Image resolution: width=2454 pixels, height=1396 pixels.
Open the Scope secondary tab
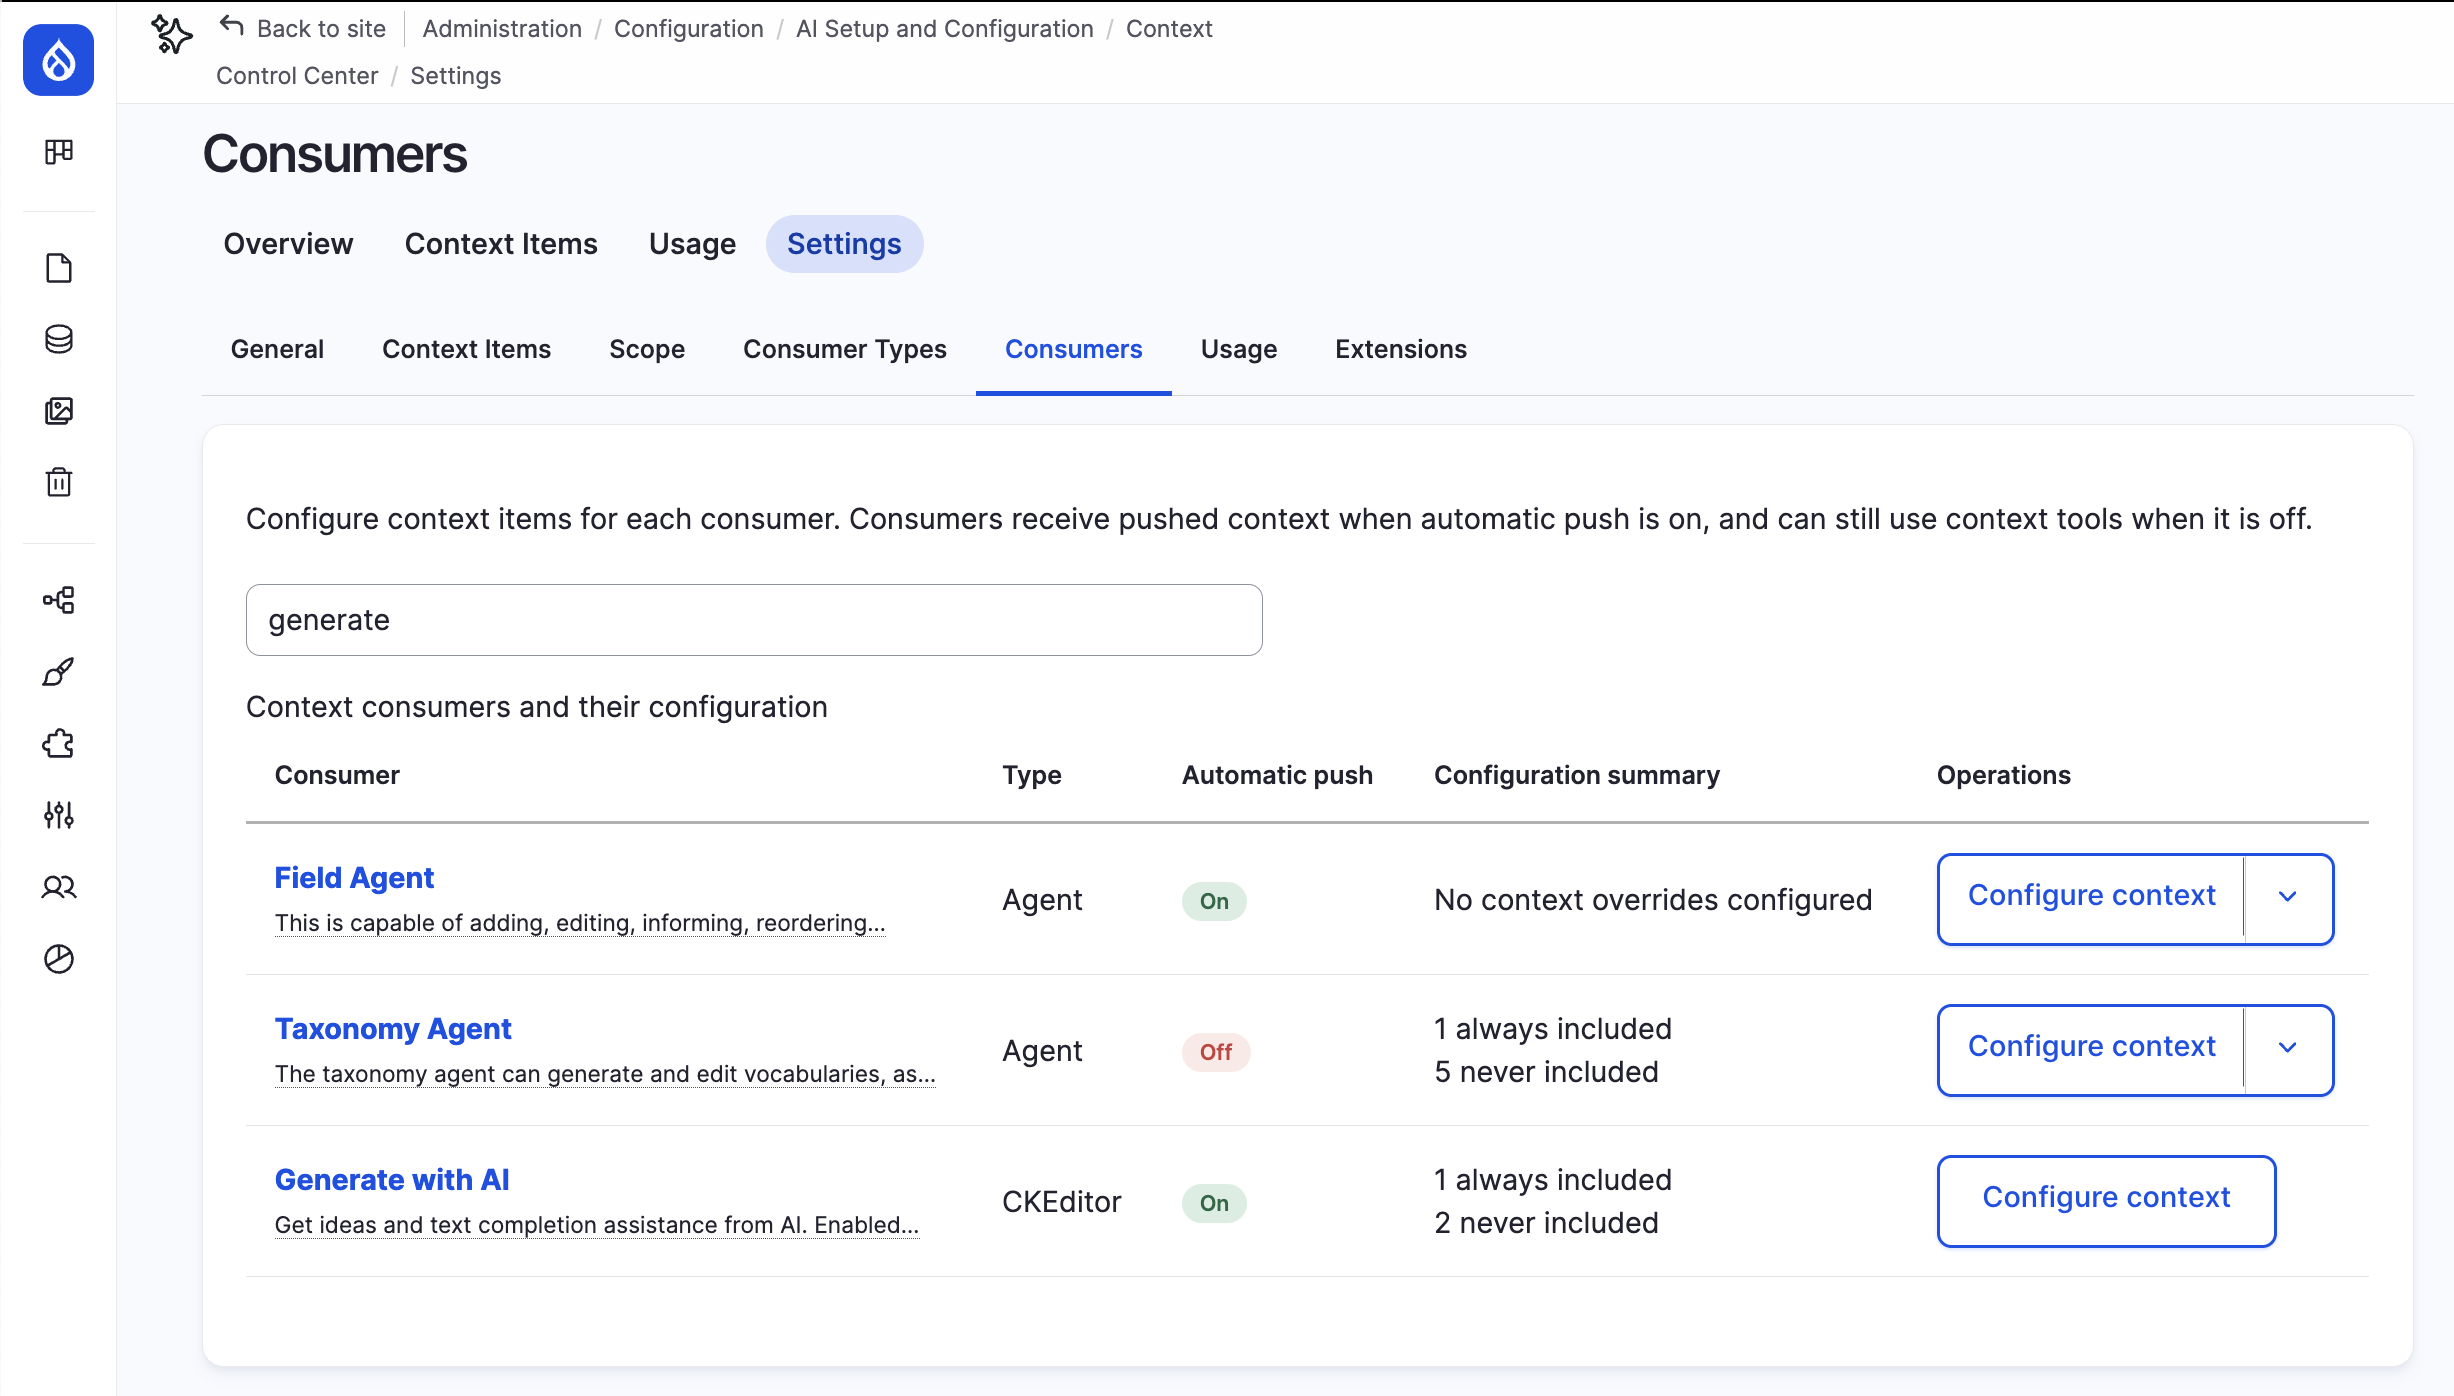[647, 349]
